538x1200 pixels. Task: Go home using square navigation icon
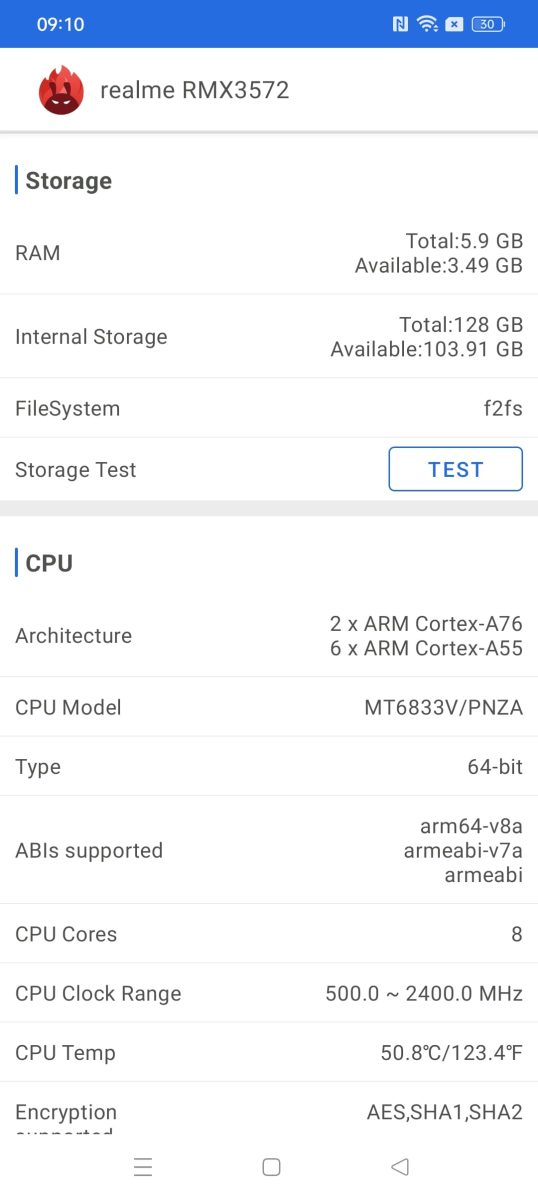click(x=271, y=1166)
